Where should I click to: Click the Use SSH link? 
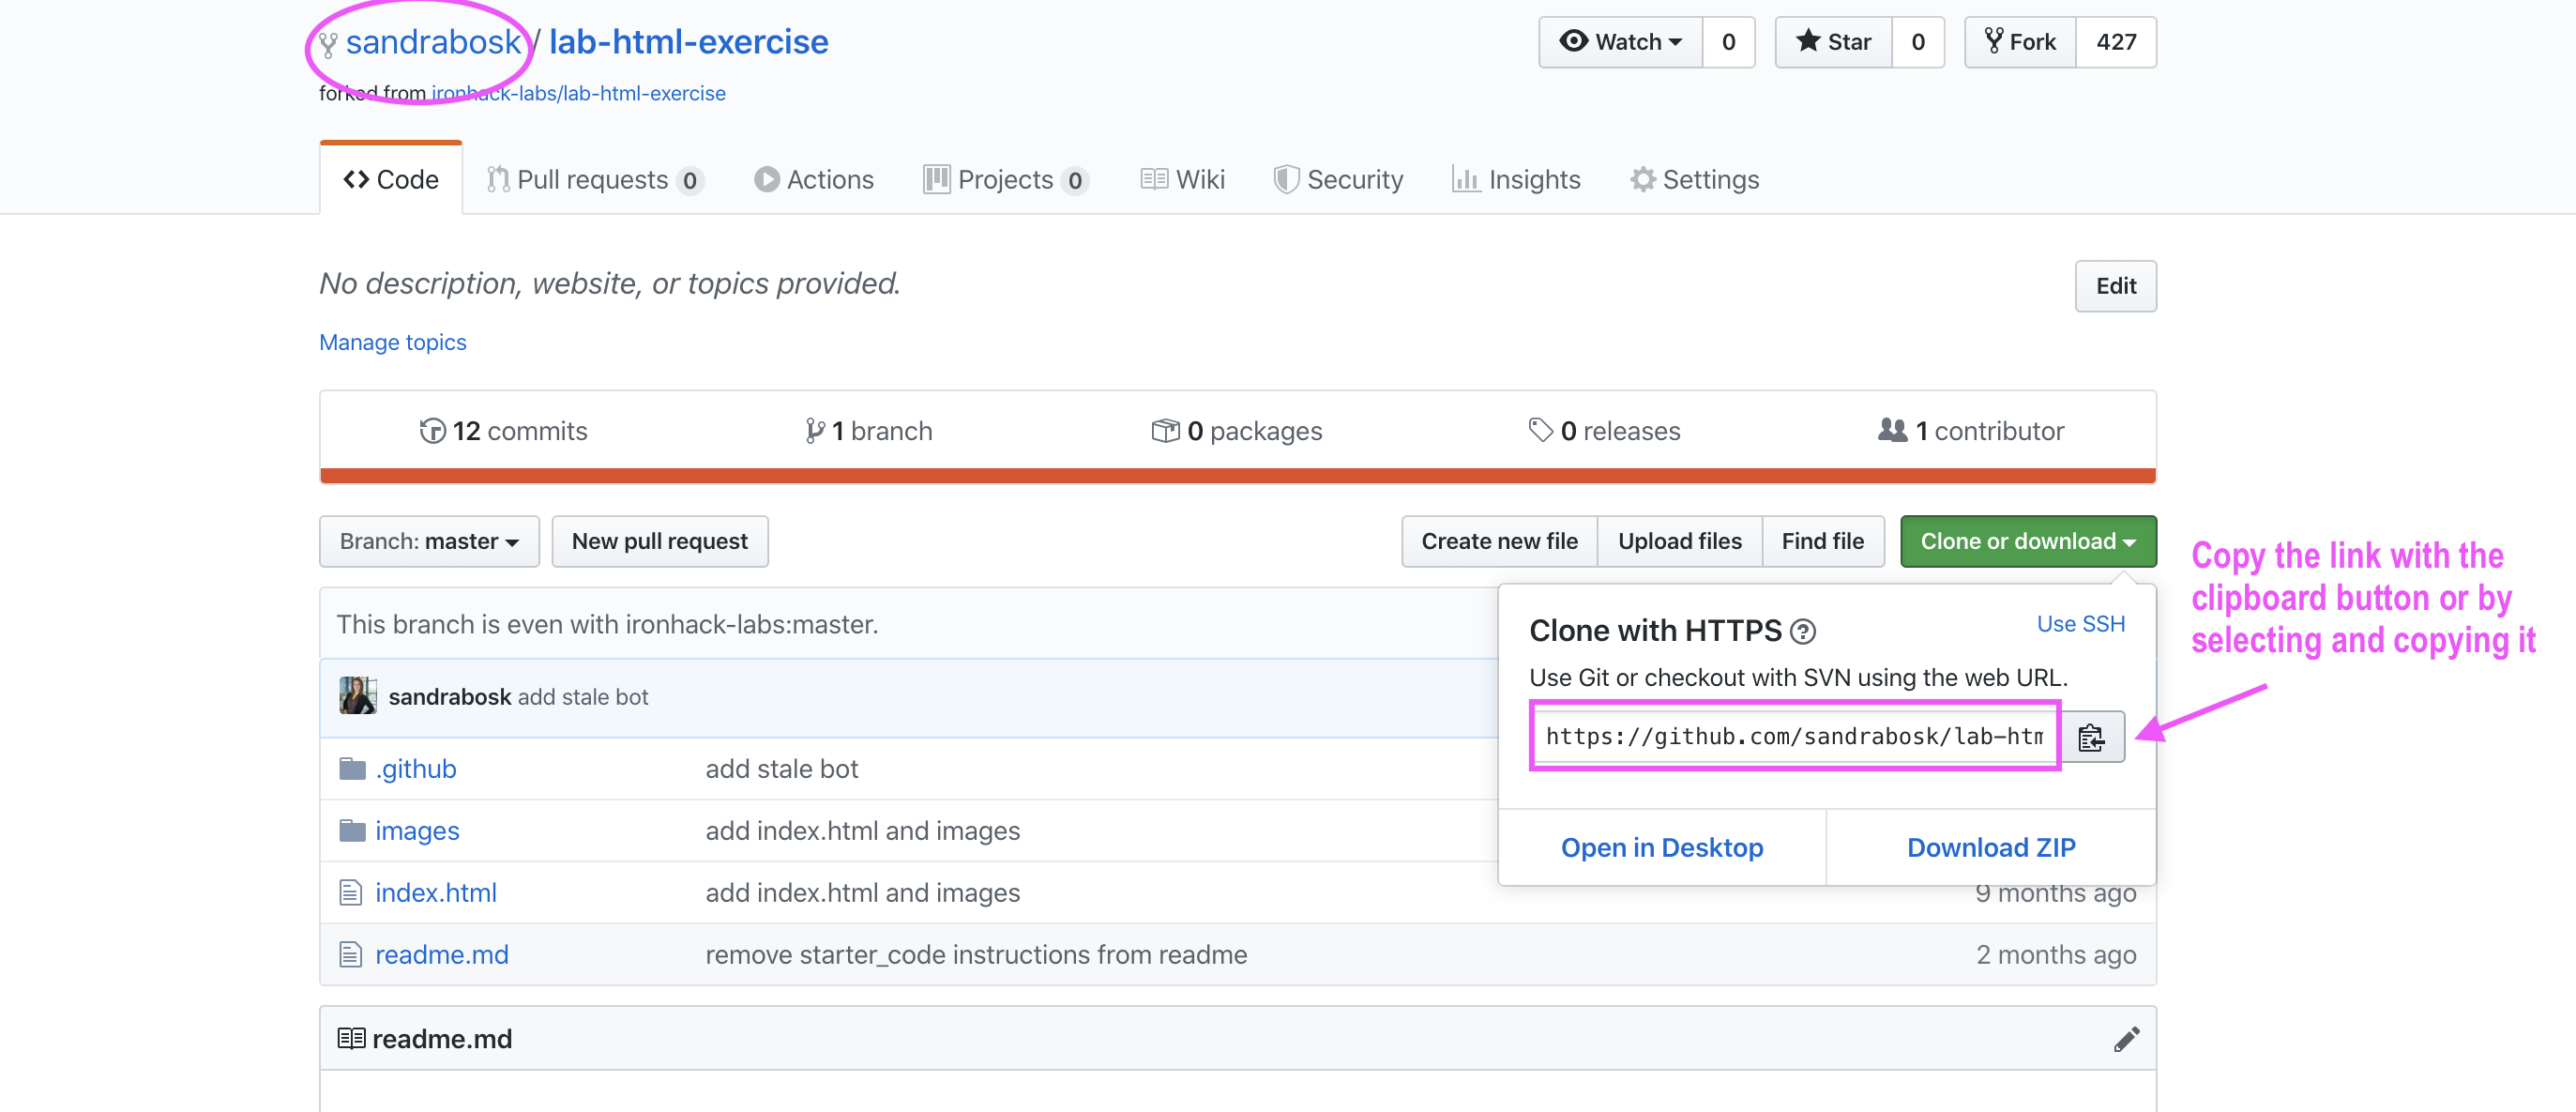tap(2080, 624)
